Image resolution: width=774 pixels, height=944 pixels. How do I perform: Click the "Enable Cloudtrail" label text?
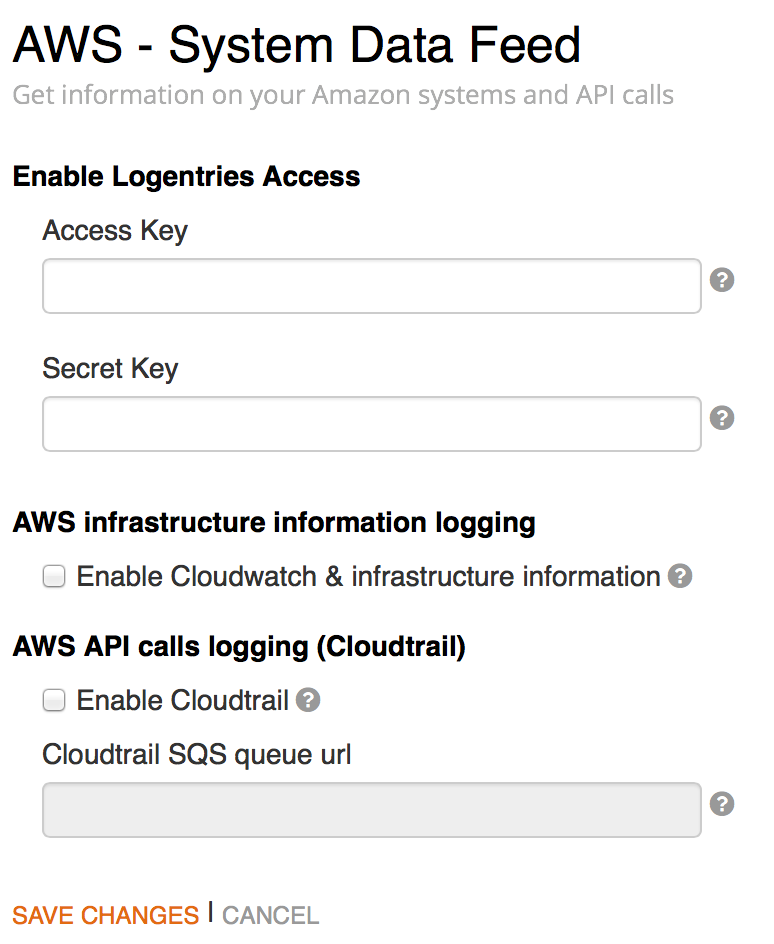click(x=183, y=701)
